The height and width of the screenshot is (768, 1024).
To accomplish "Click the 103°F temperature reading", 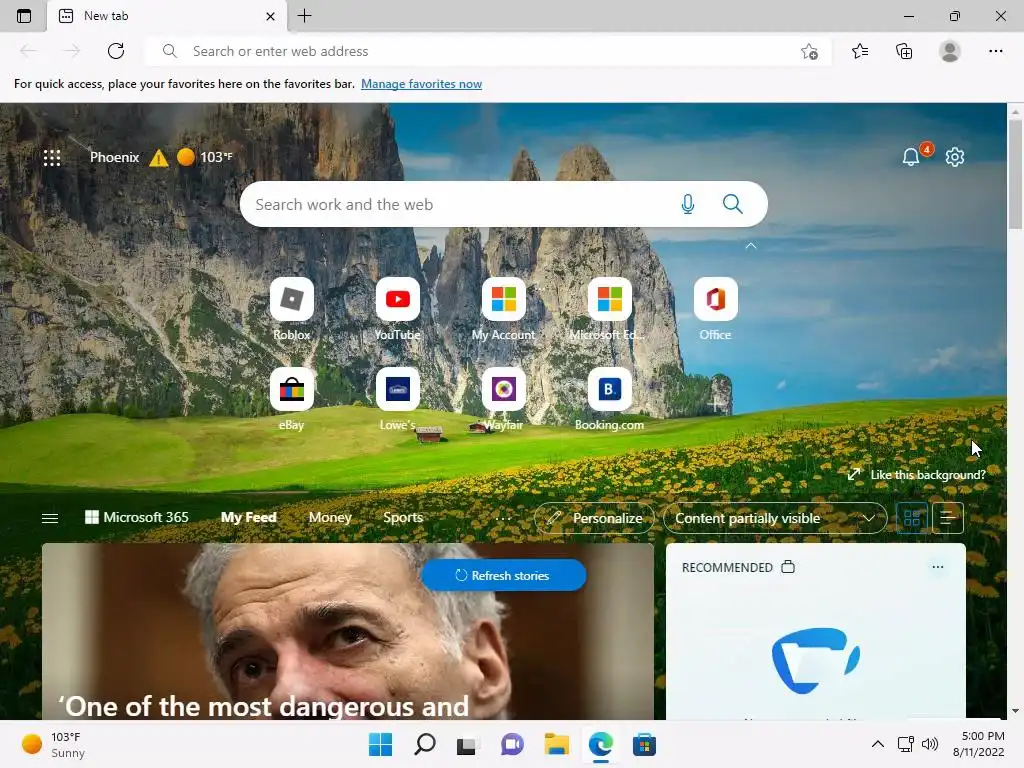I will coord(216,157).
